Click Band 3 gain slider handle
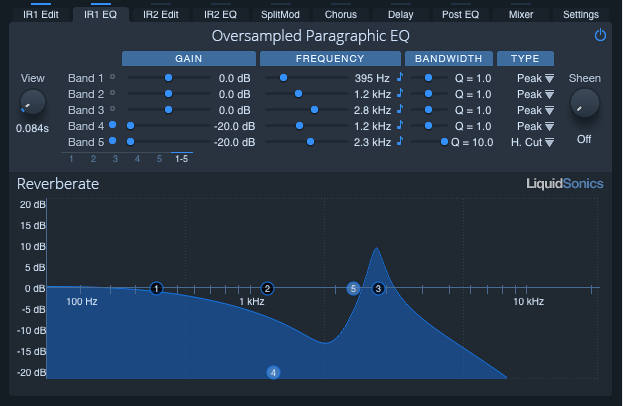The image size is (623, 406). click(168, 109)
